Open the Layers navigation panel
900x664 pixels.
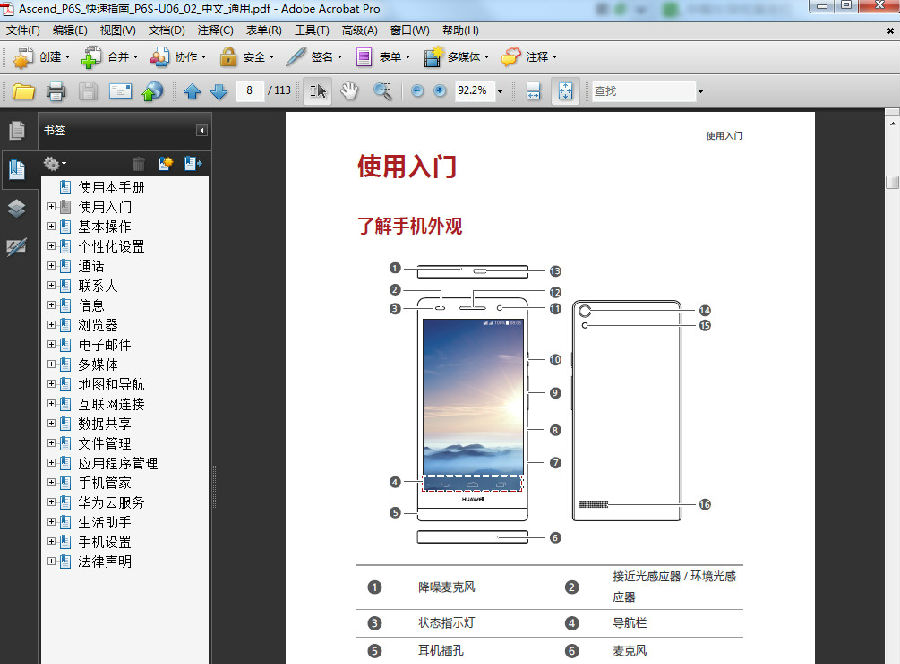click(15, 207)
